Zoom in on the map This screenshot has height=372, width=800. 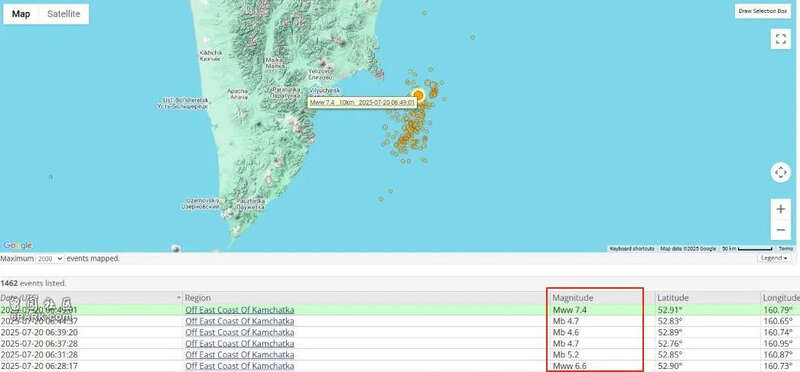[780, 209]
